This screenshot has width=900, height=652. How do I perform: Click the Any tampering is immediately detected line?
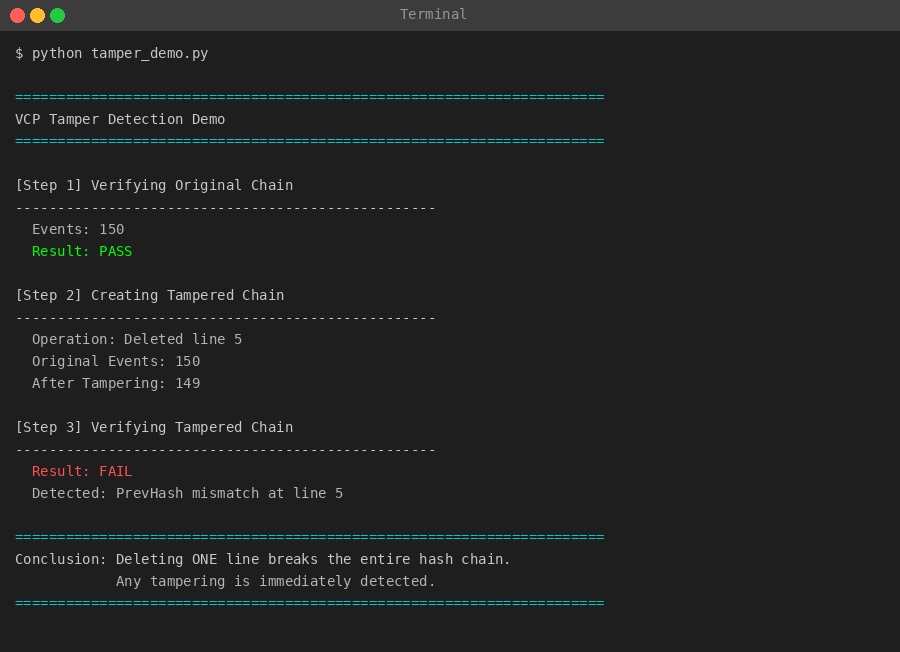(x=276, y=581)
